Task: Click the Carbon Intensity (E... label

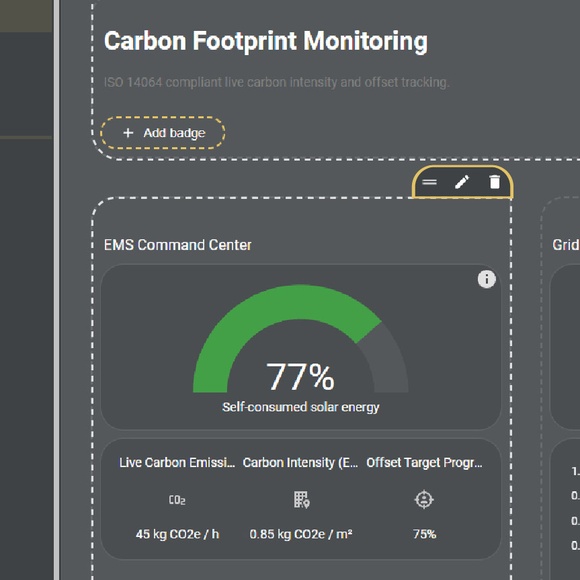Action: [x=300, y=462]
